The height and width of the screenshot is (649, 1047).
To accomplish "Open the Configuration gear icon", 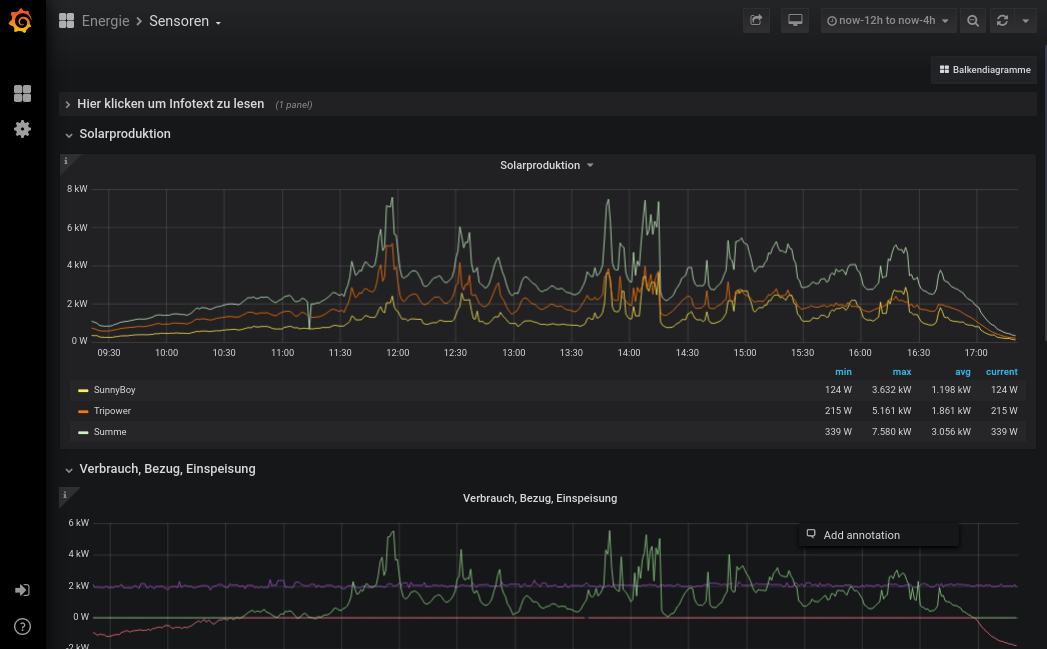I will 22,129.
